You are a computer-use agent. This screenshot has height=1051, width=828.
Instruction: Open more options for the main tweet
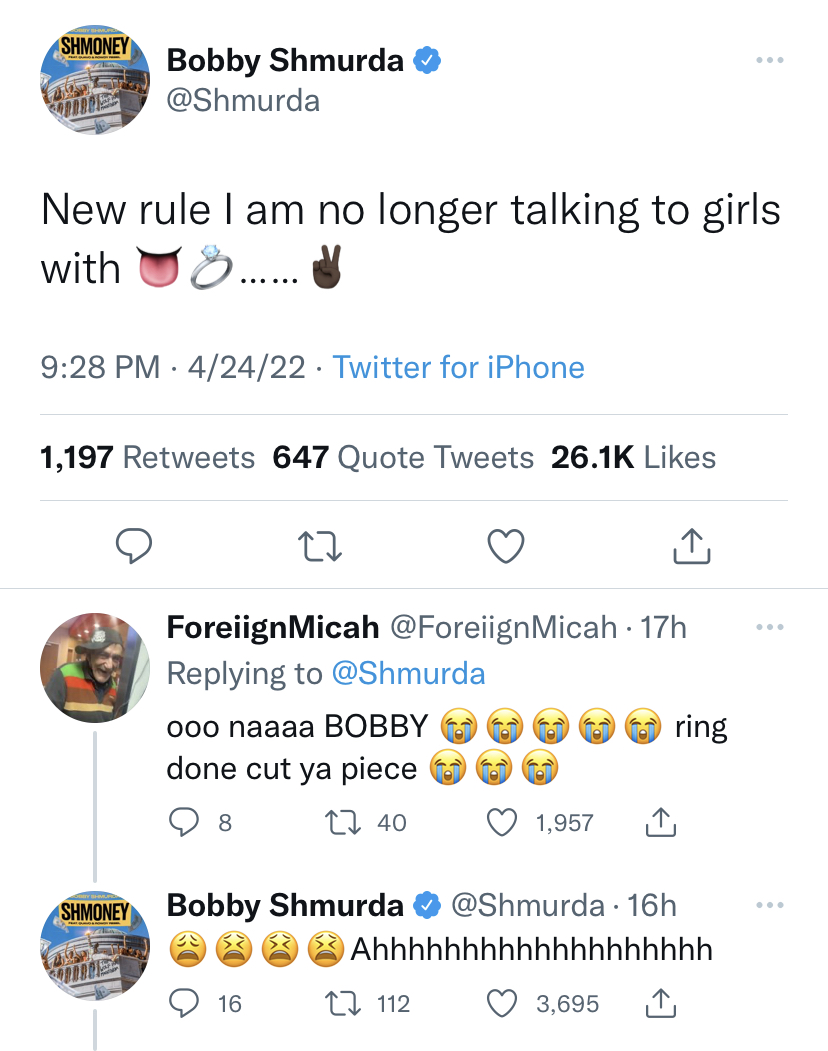(767, 60)
